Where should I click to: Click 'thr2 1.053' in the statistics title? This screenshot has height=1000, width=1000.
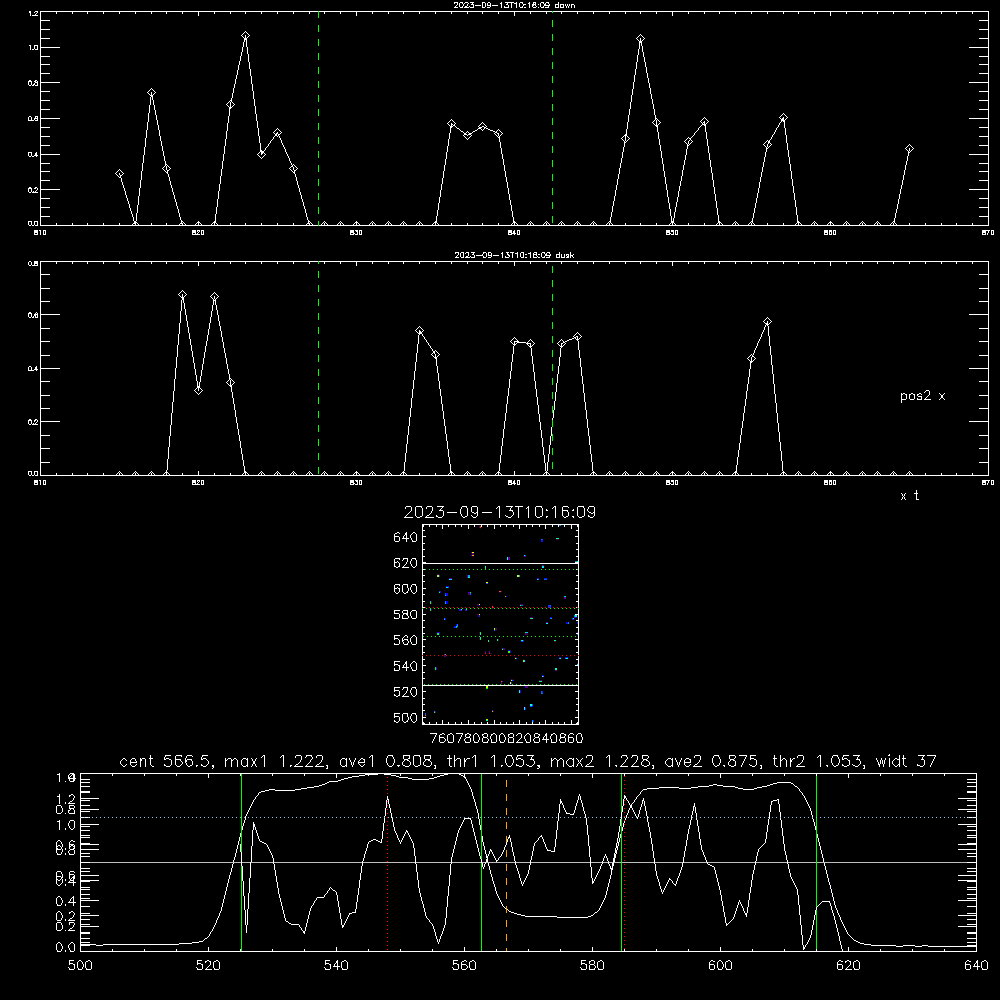click(x=818, y=761)
